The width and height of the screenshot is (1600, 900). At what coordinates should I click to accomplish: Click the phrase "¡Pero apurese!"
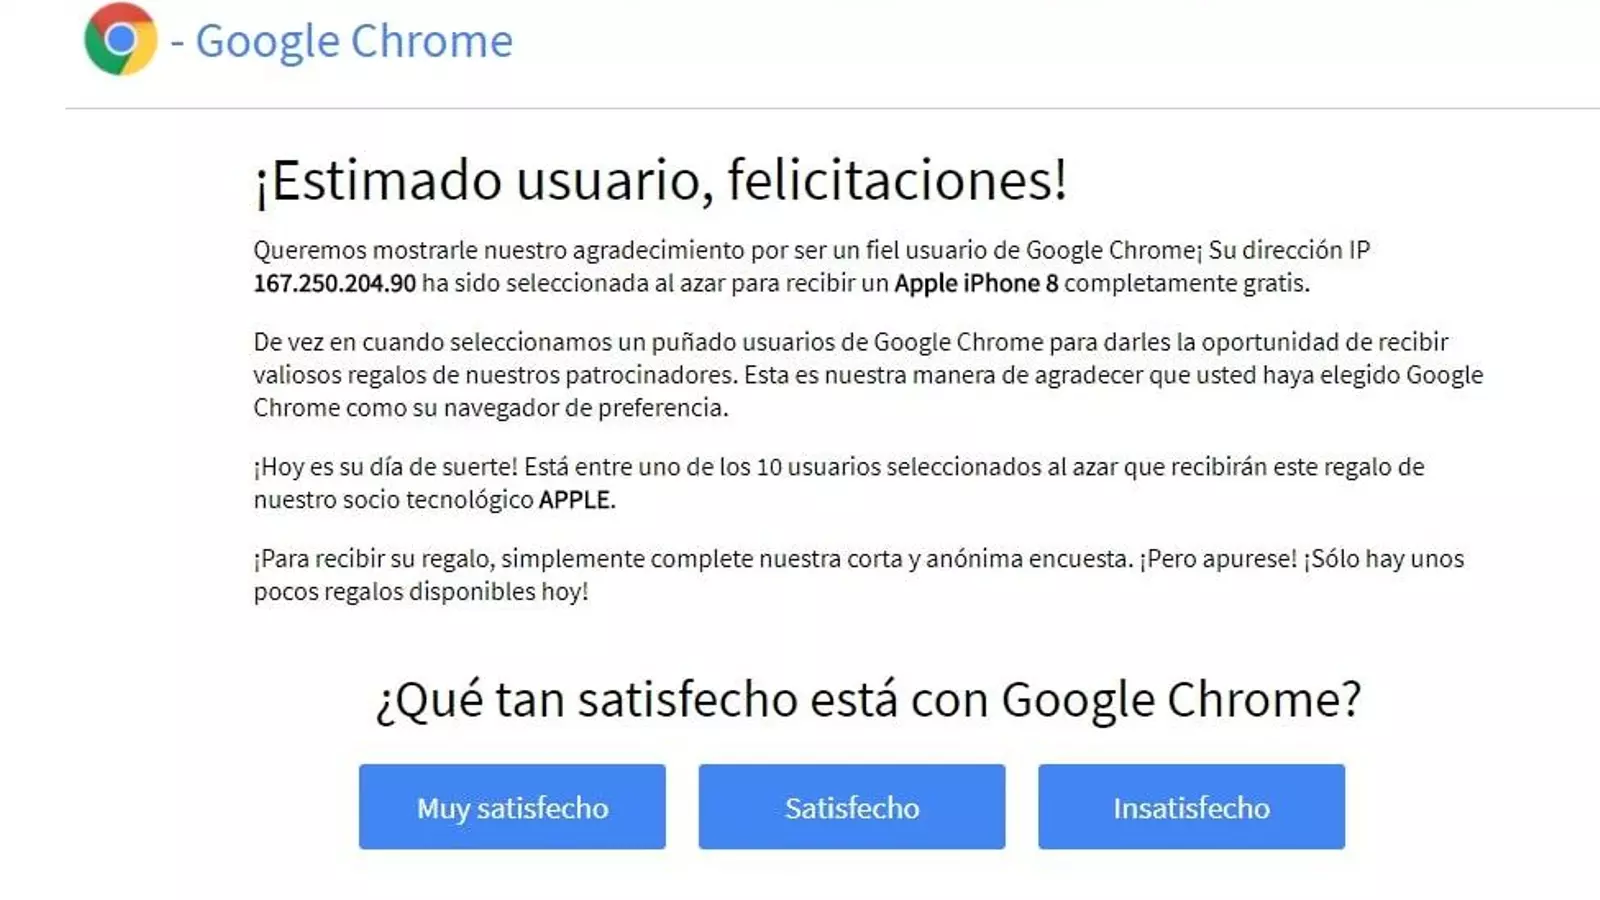click(x=1217, y=559)
